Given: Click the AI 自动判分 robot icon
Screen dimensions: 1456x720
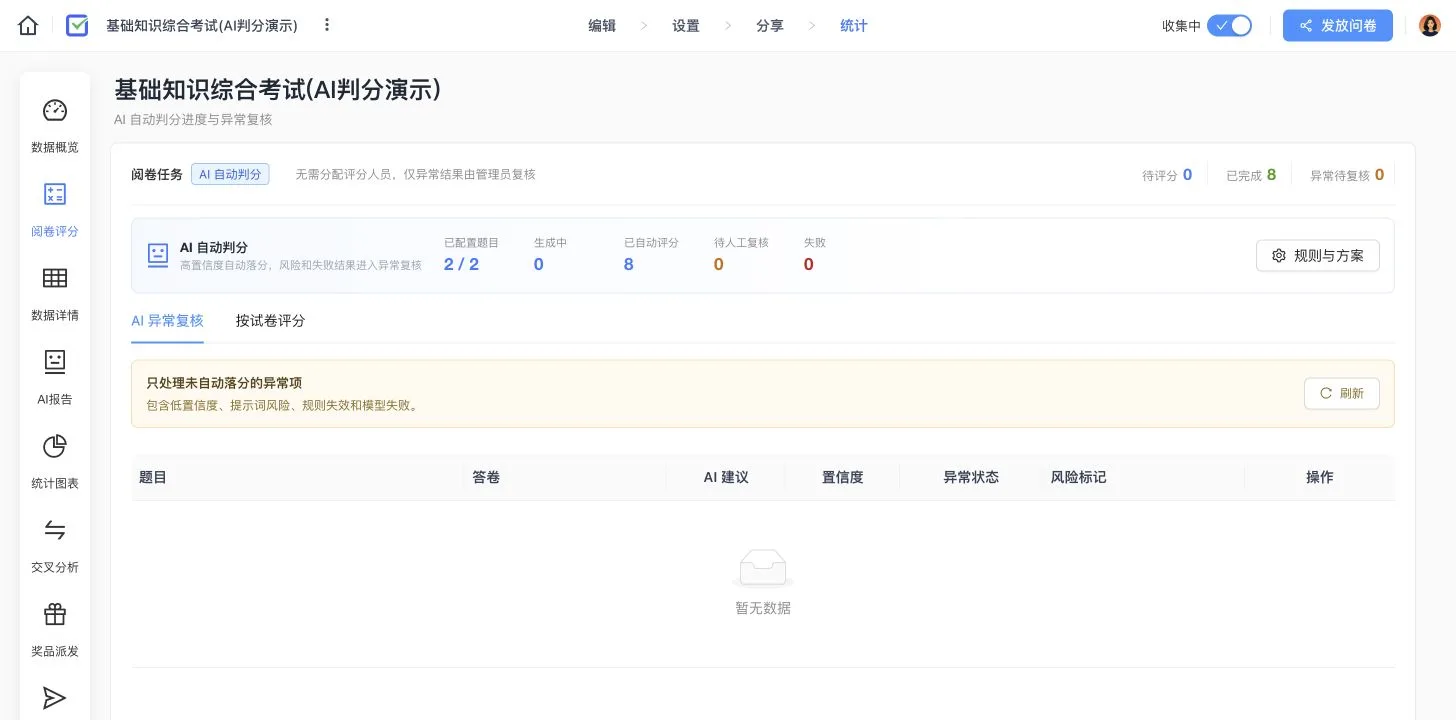Looking at the screenshot, I should point(158,255).
